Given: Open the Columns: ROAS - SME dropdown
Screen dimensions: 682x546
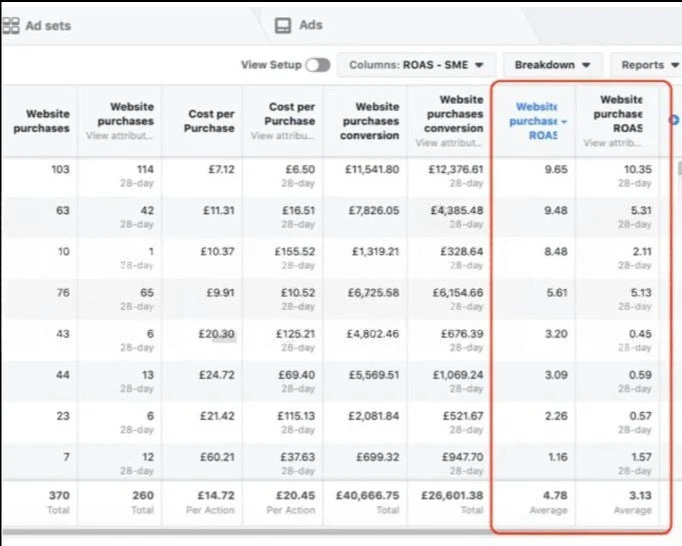Looking at the screenshot, I should click(x=415, y=65).
